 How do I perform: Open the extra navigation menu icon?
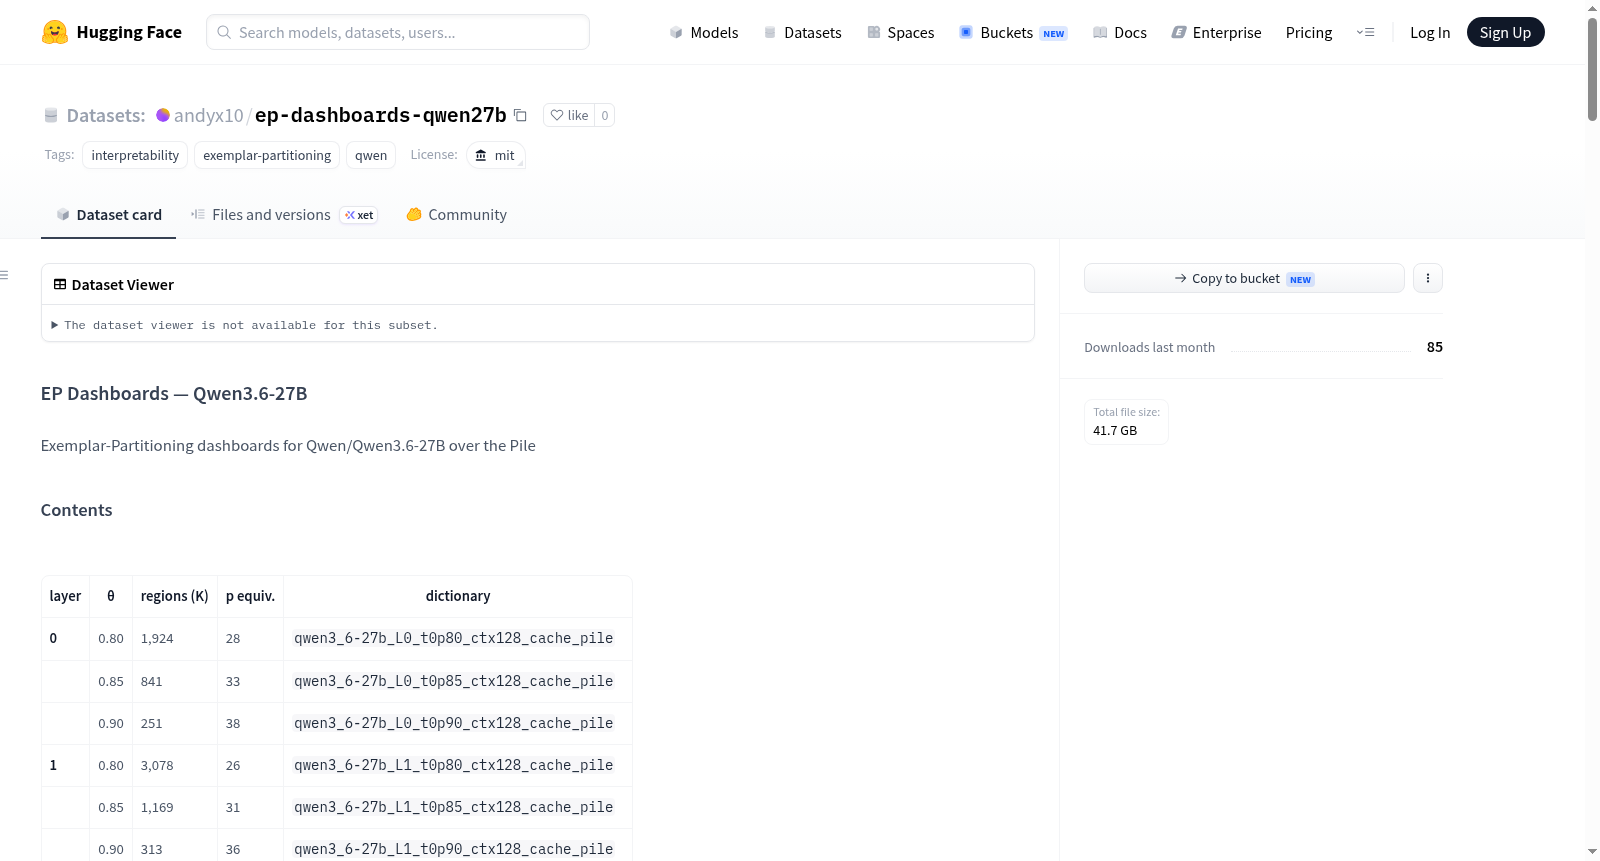1365,32
